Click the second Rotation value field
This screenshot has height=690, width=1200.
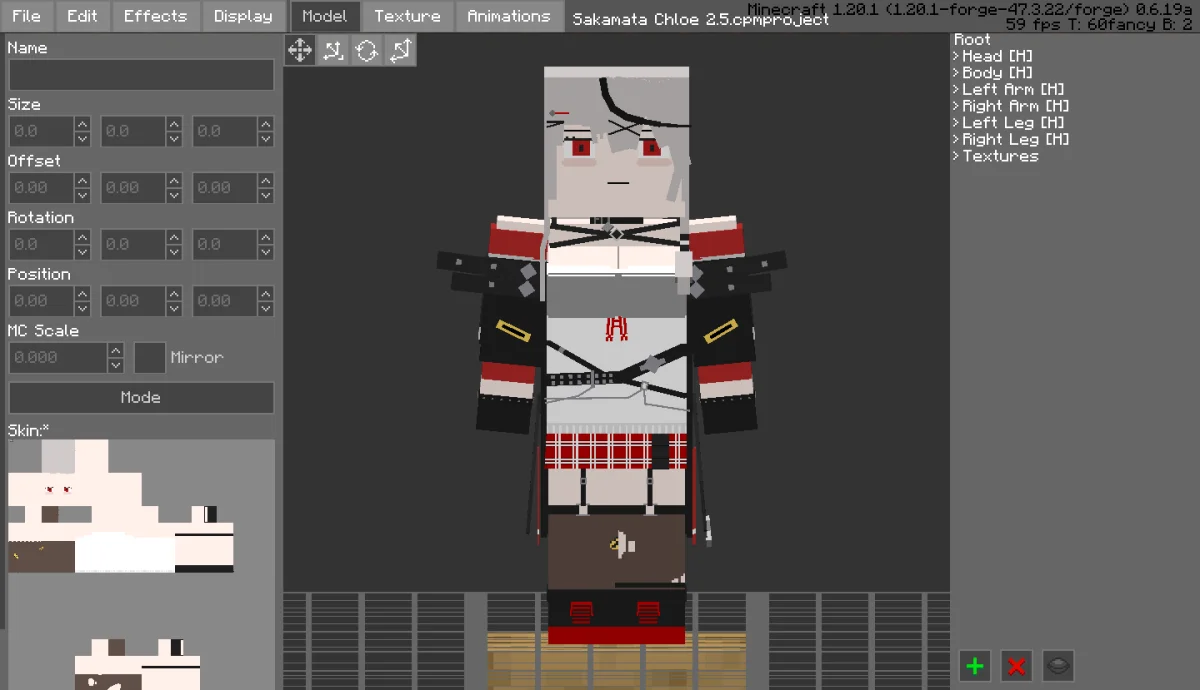pyautogui.click(x=133, y=244)
